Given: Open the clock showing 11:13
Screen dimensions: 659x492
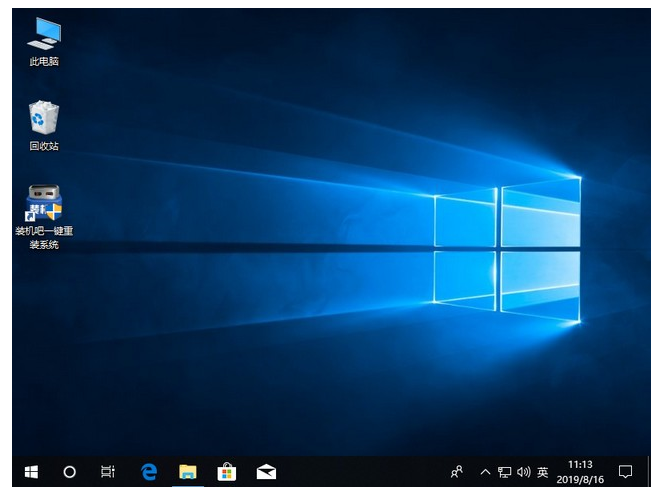Looking at the screenshot, I should tap(580, 471).
